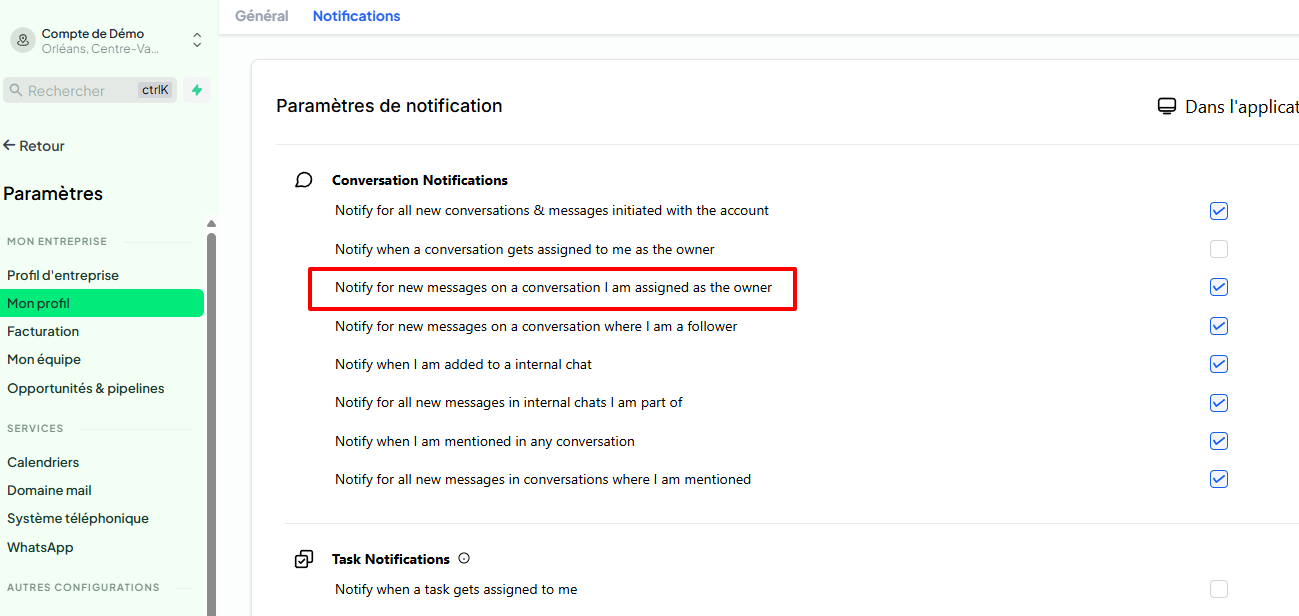Open the Compte de Démo account switcher

coord(197,40)
